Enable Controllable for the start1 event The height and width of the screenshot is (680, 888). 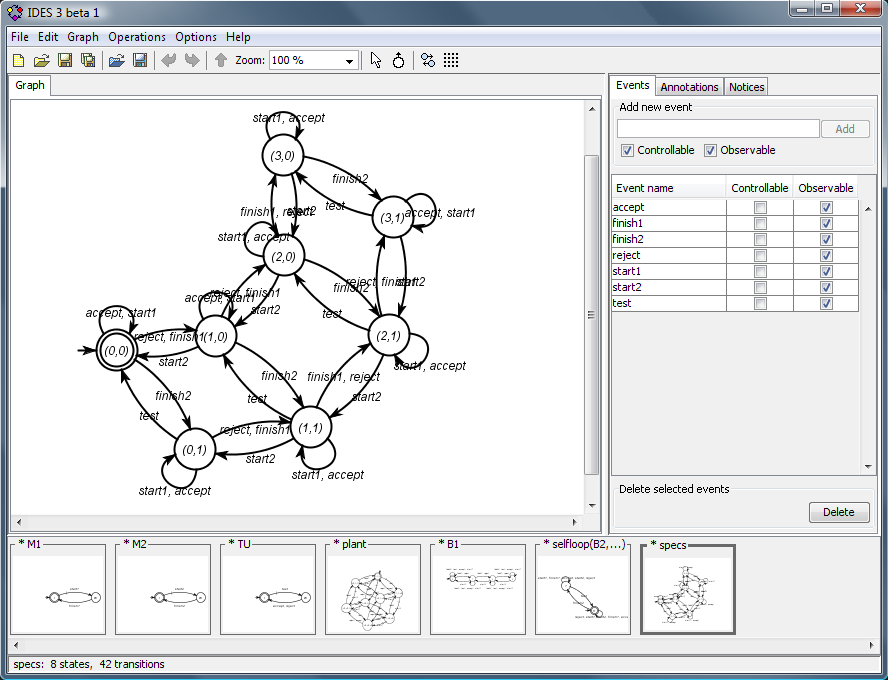761,271
